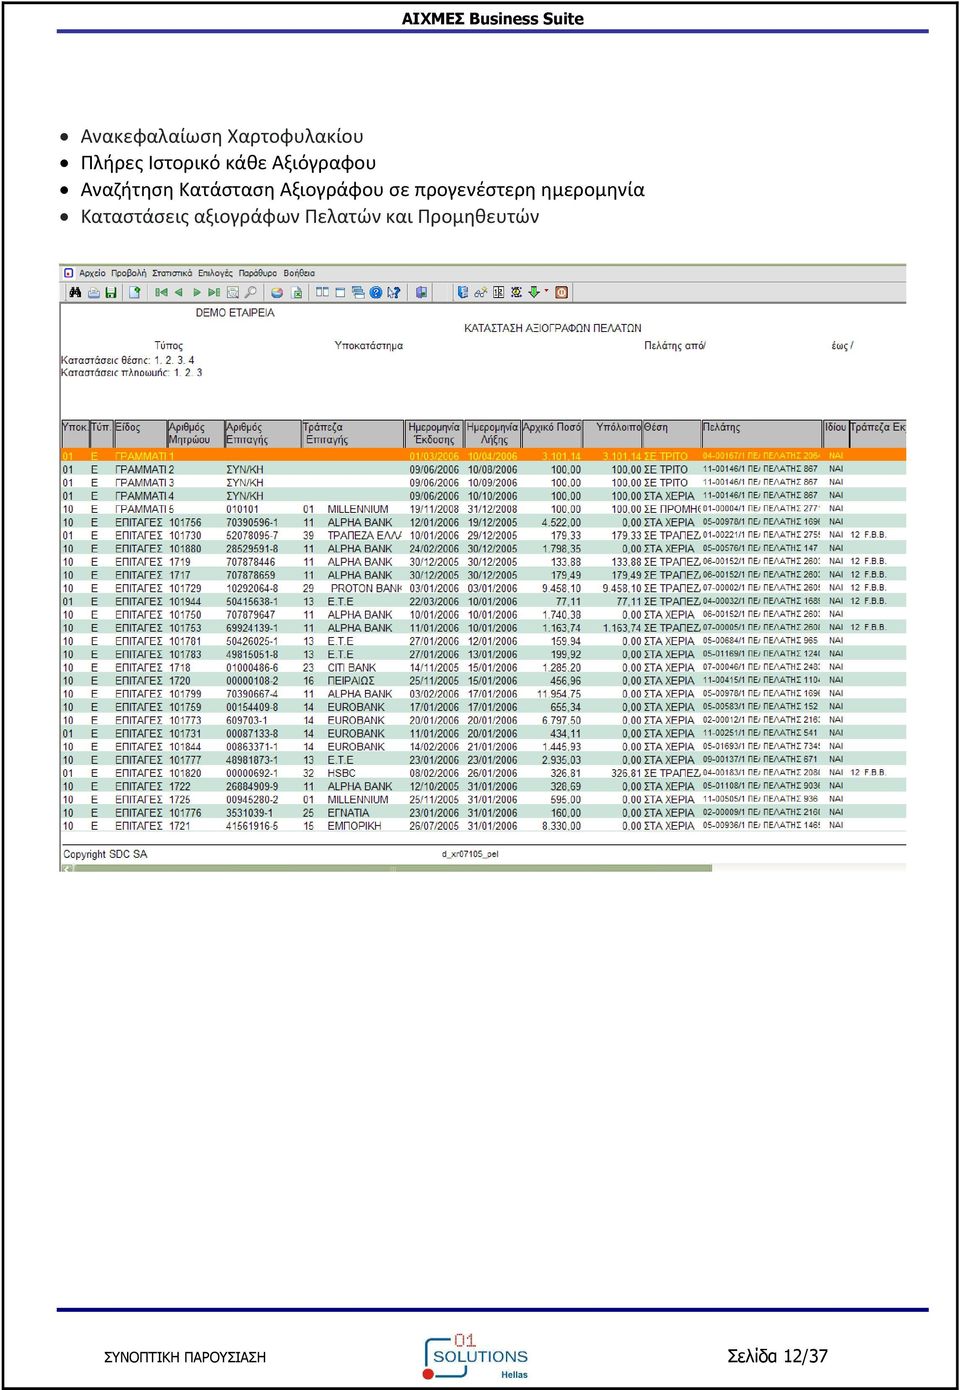Click the PROTON BANK cell
The width and height of the screenshot is (960, 1390).
(366, 588)
